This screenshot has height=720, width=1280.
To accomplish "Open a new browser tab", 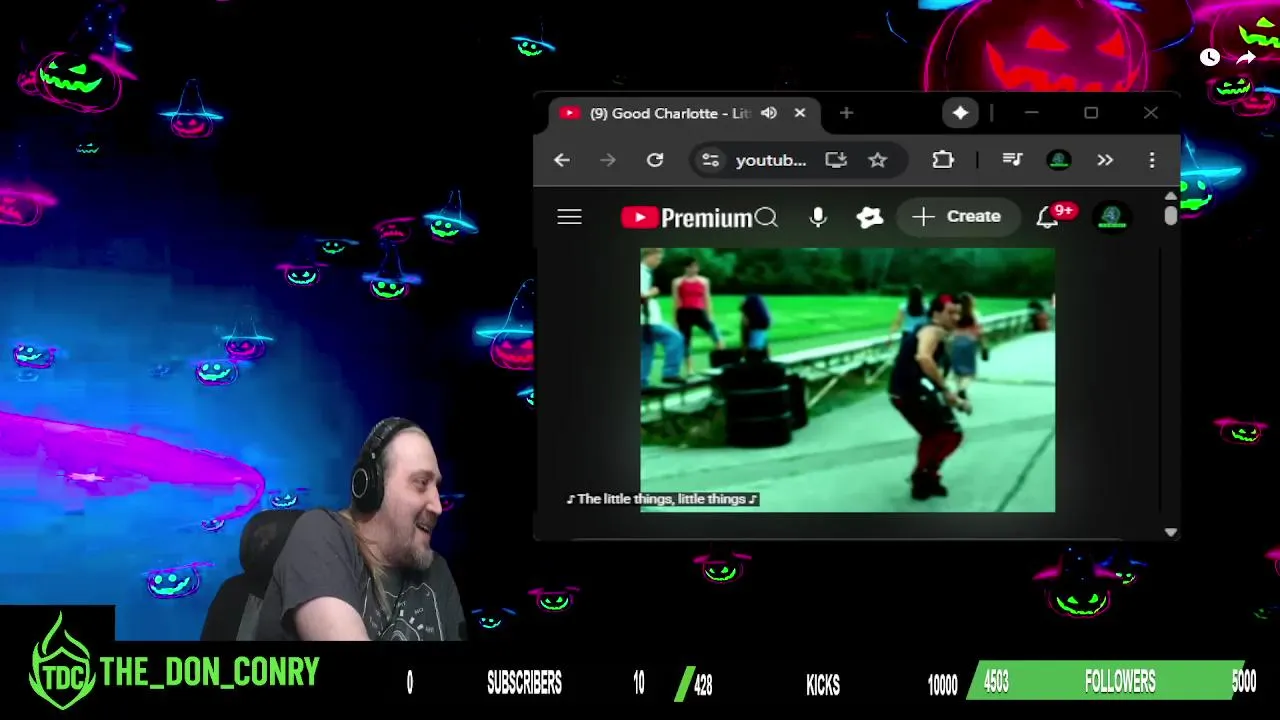I will [x=846, y=113].
